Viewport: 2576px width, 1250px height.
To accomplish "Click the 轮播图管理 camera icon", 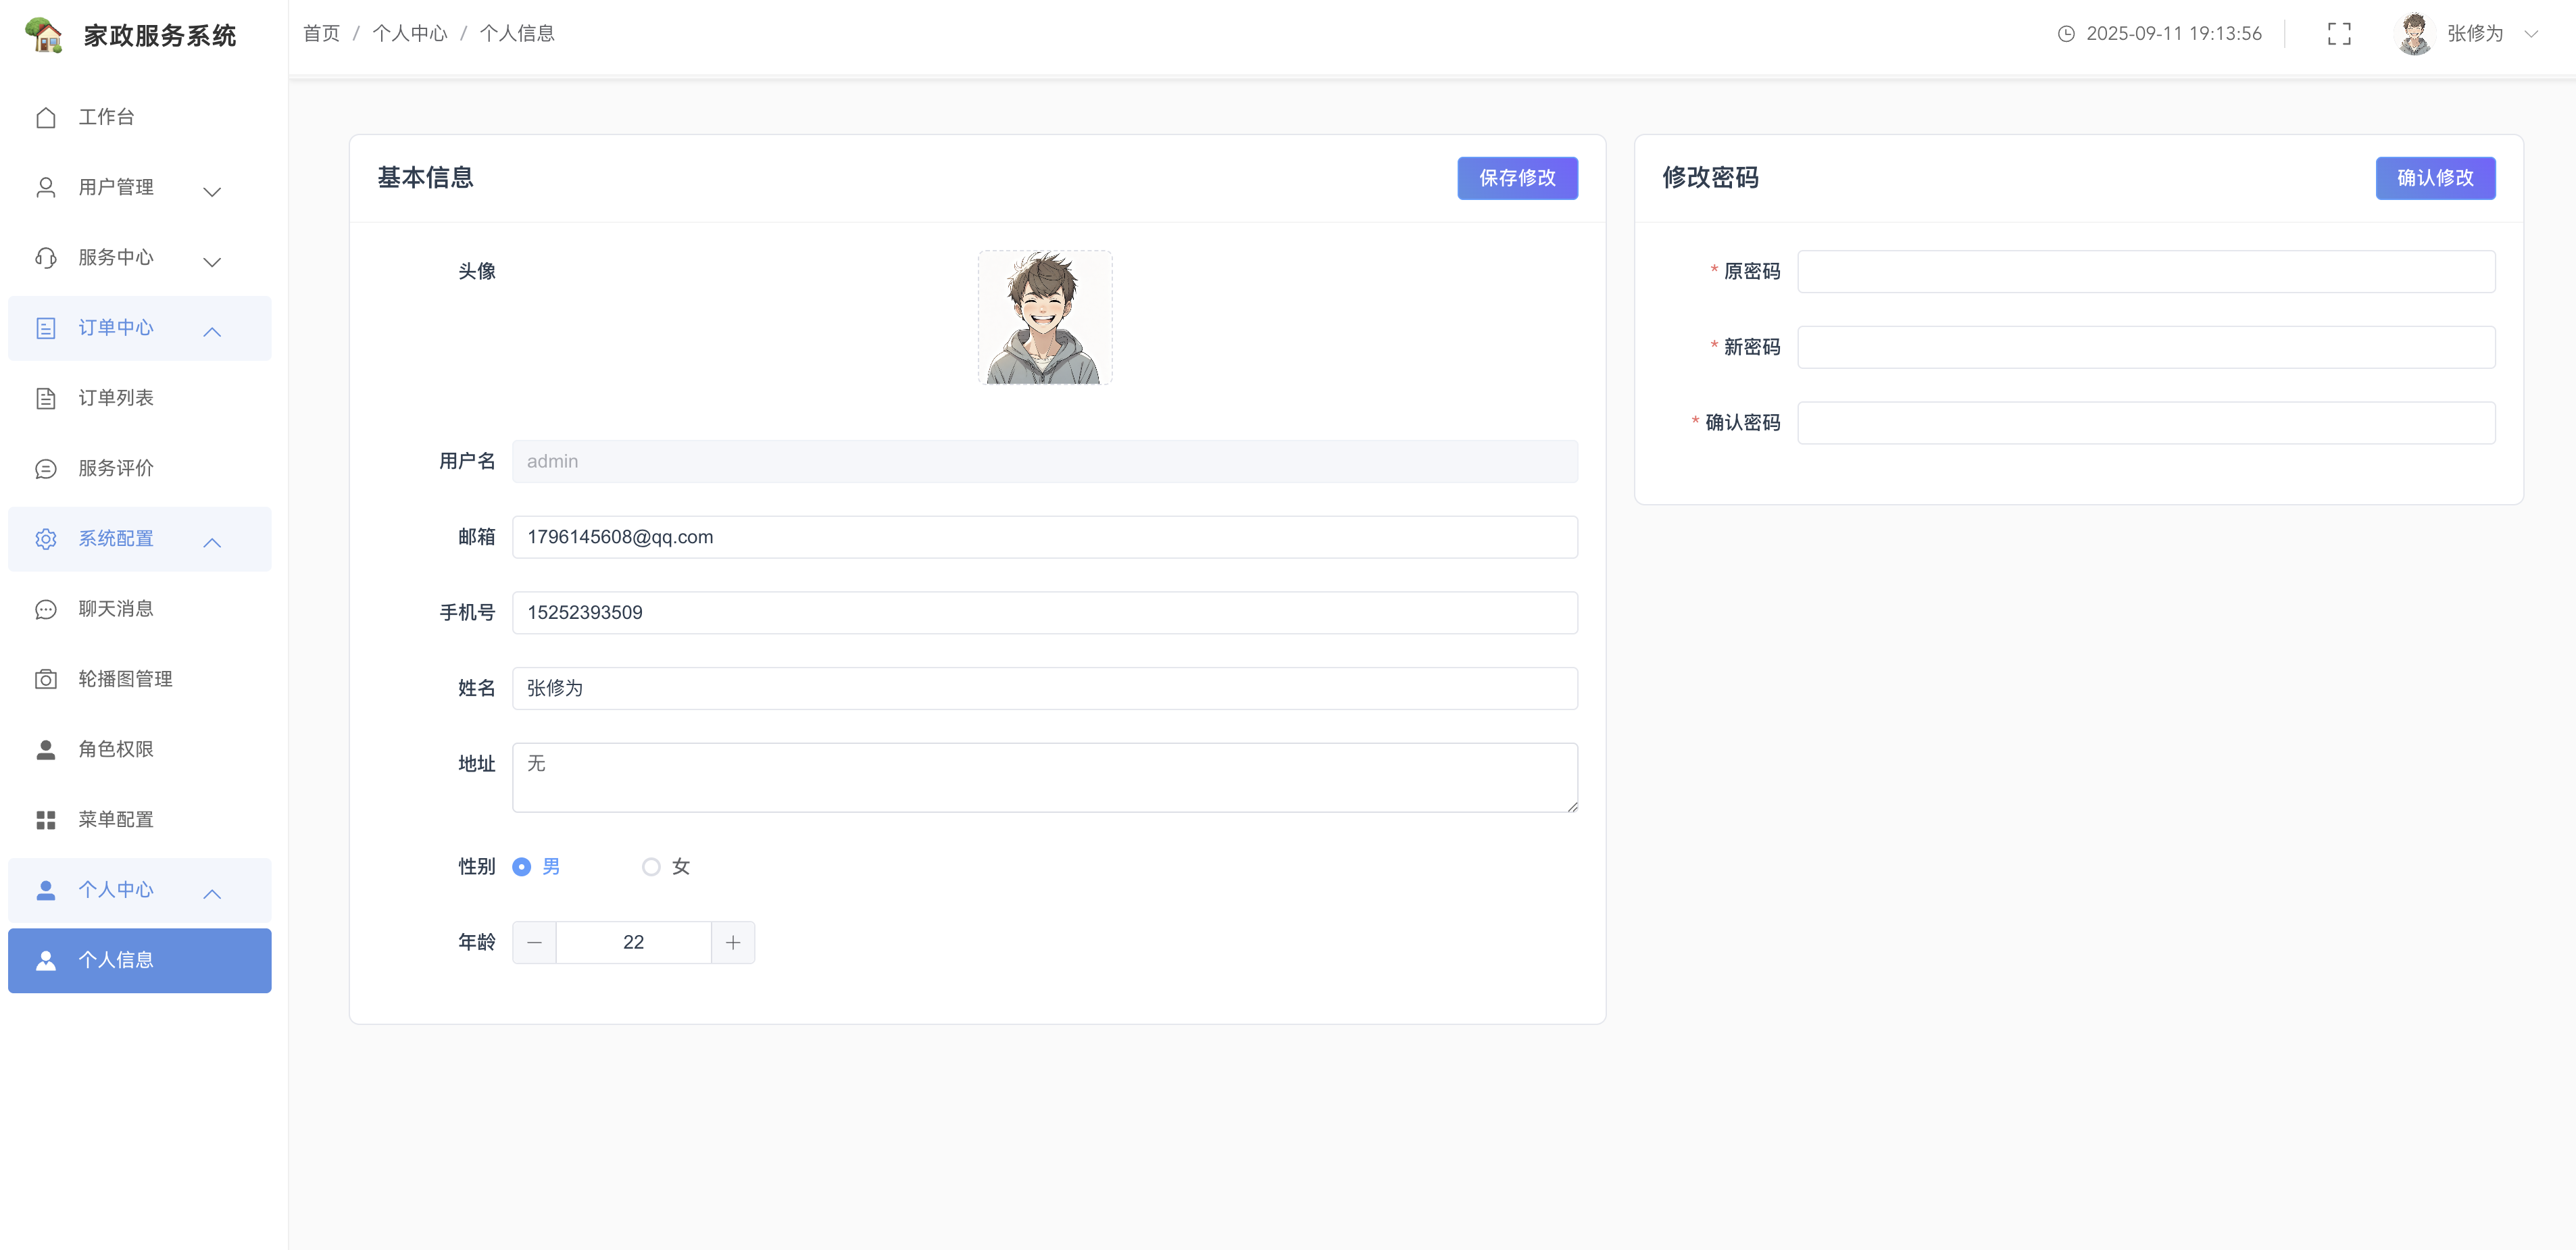I will (x=46, y=680).
